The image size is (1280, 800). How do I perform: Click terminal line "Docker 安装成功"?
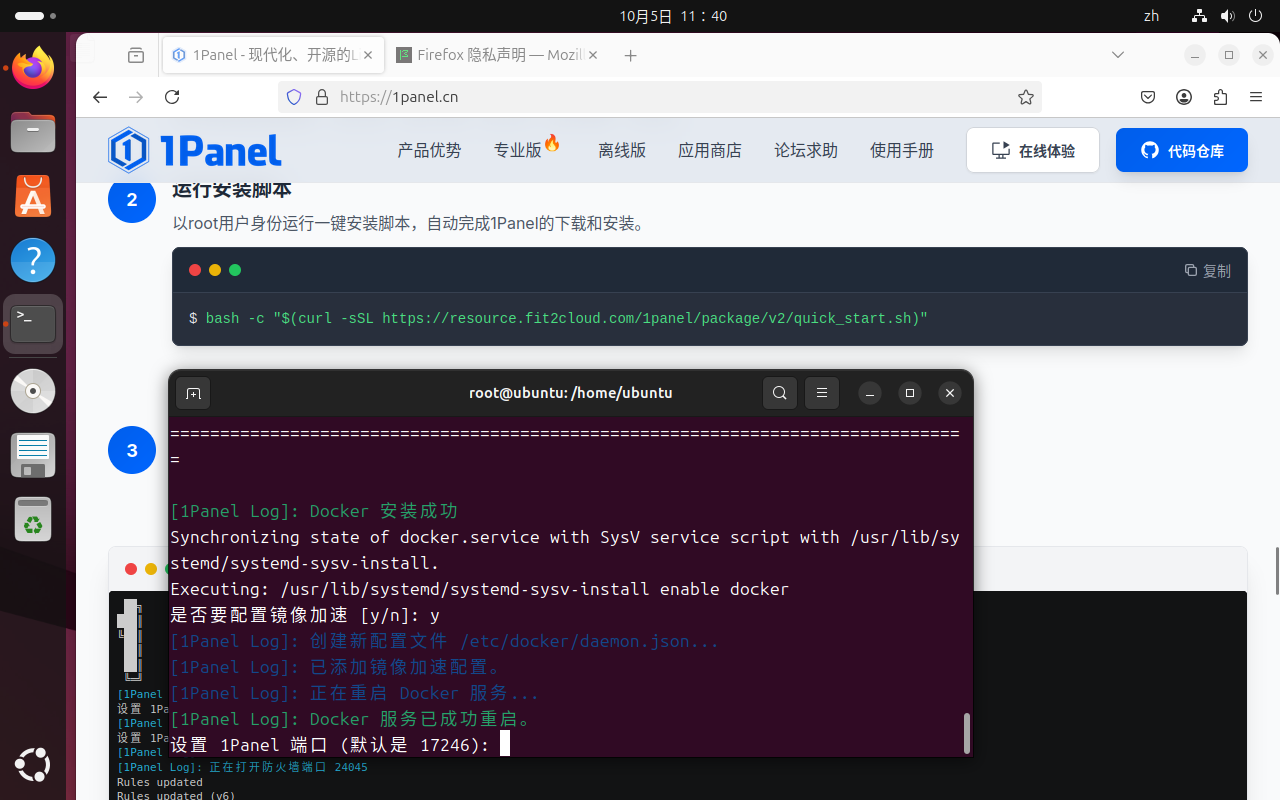pyautogui.click(x=314, y=511)
